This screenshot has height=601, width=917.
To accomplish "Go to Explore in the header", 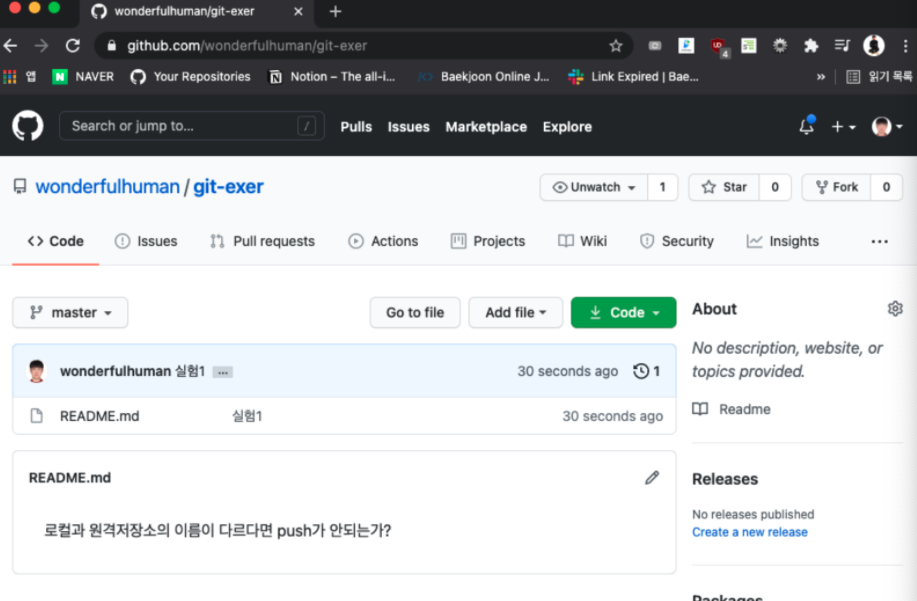I will point(567,127).
